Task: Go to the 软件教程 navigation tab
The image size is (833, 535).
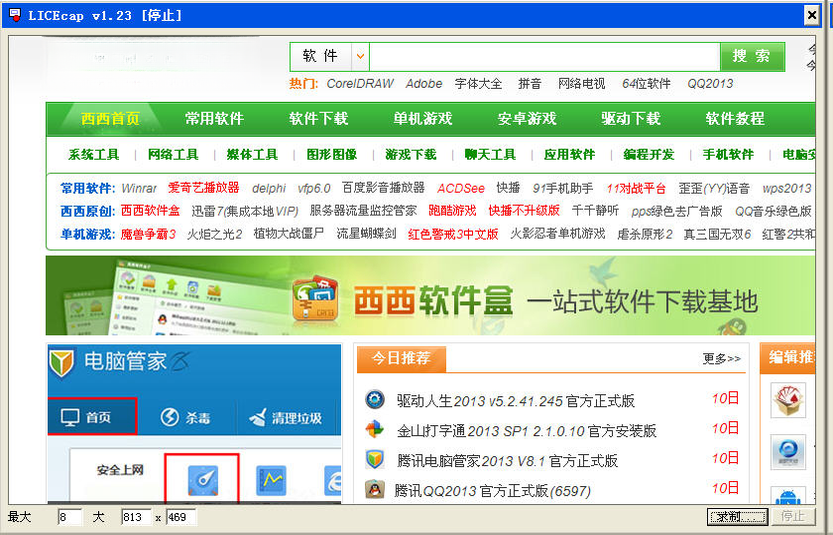Action: [735, 118]
